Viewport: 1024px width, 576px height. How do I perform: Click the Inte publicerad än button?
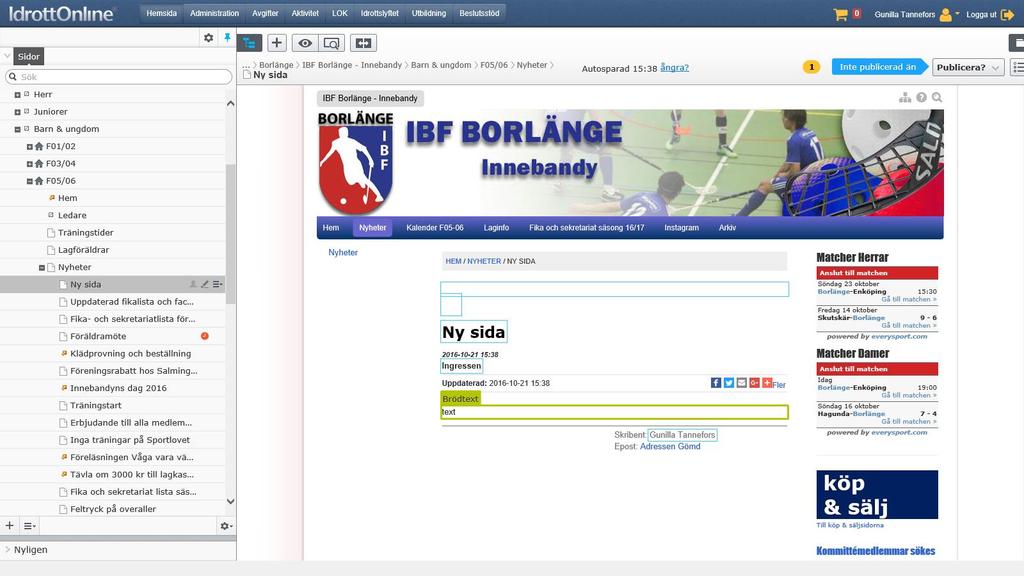(x=878, y=67)
